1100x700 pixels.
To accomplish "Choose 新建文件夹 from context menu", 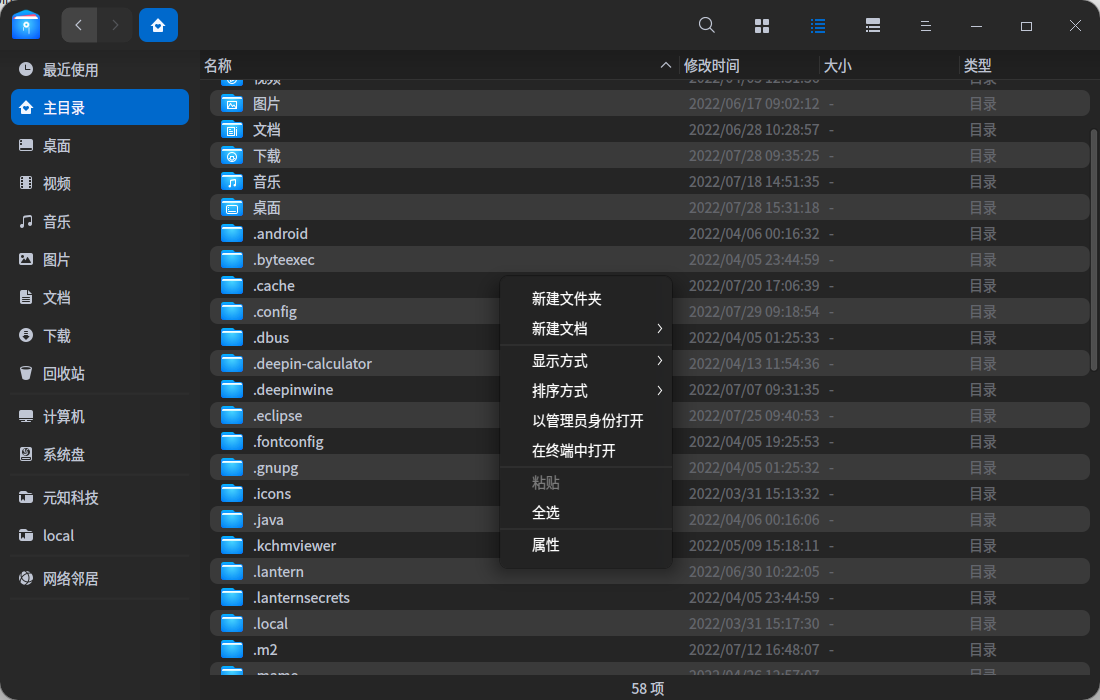I will click(x=586, y=299).
